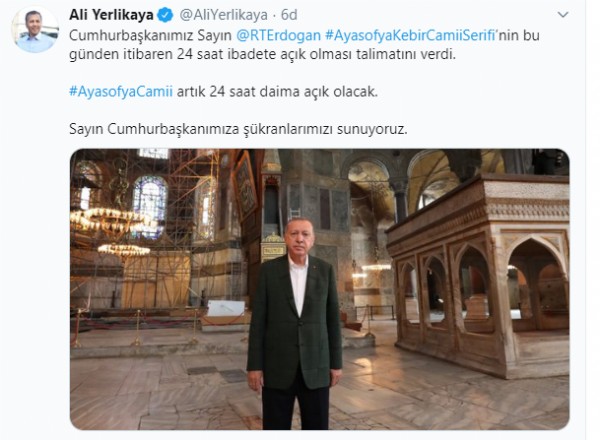This screenshot has width=600, height=440.
Task: Enlarge the attached Hagia Sophia photo
Action: pyautogui.click(x=320, y=289)
